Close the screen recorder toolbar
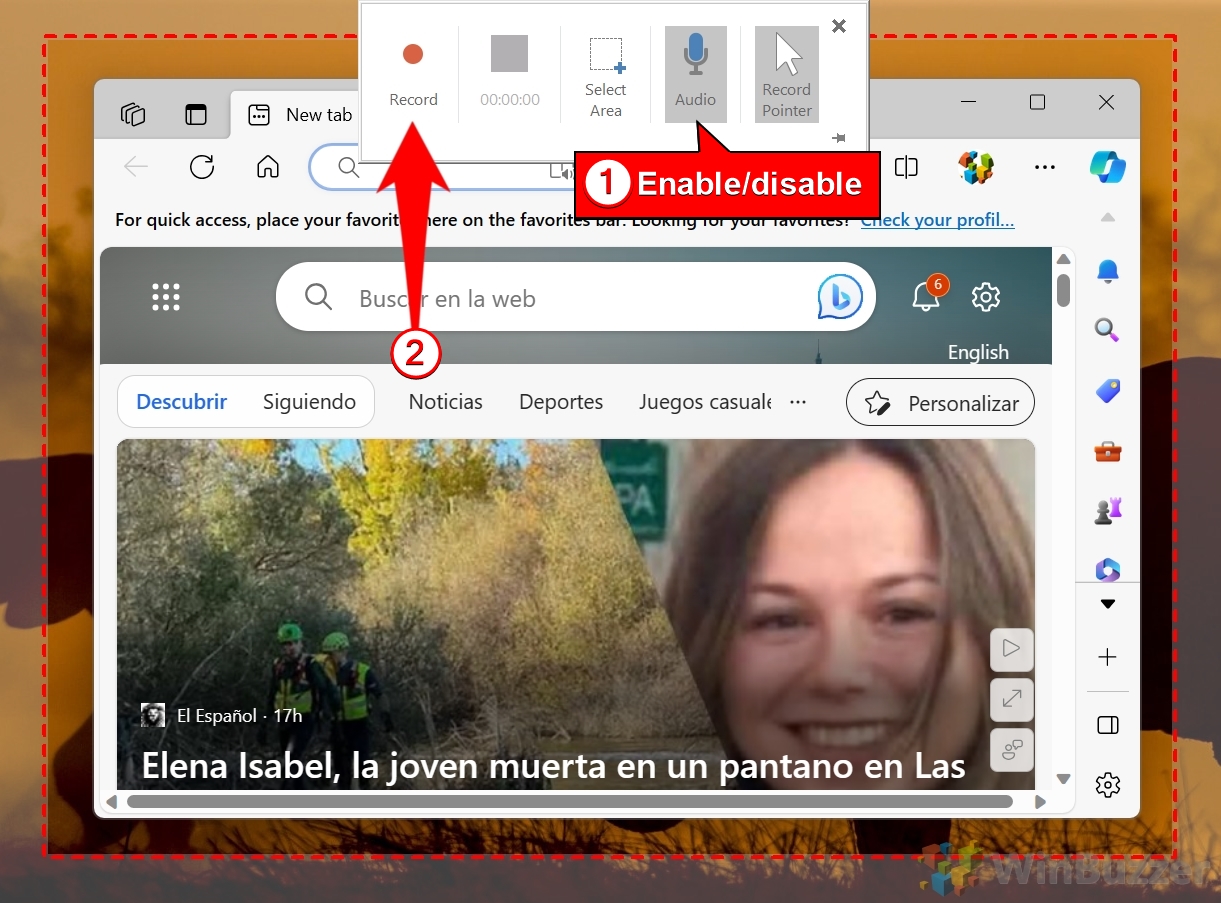1221x903 pixels. tap(839, 26)
